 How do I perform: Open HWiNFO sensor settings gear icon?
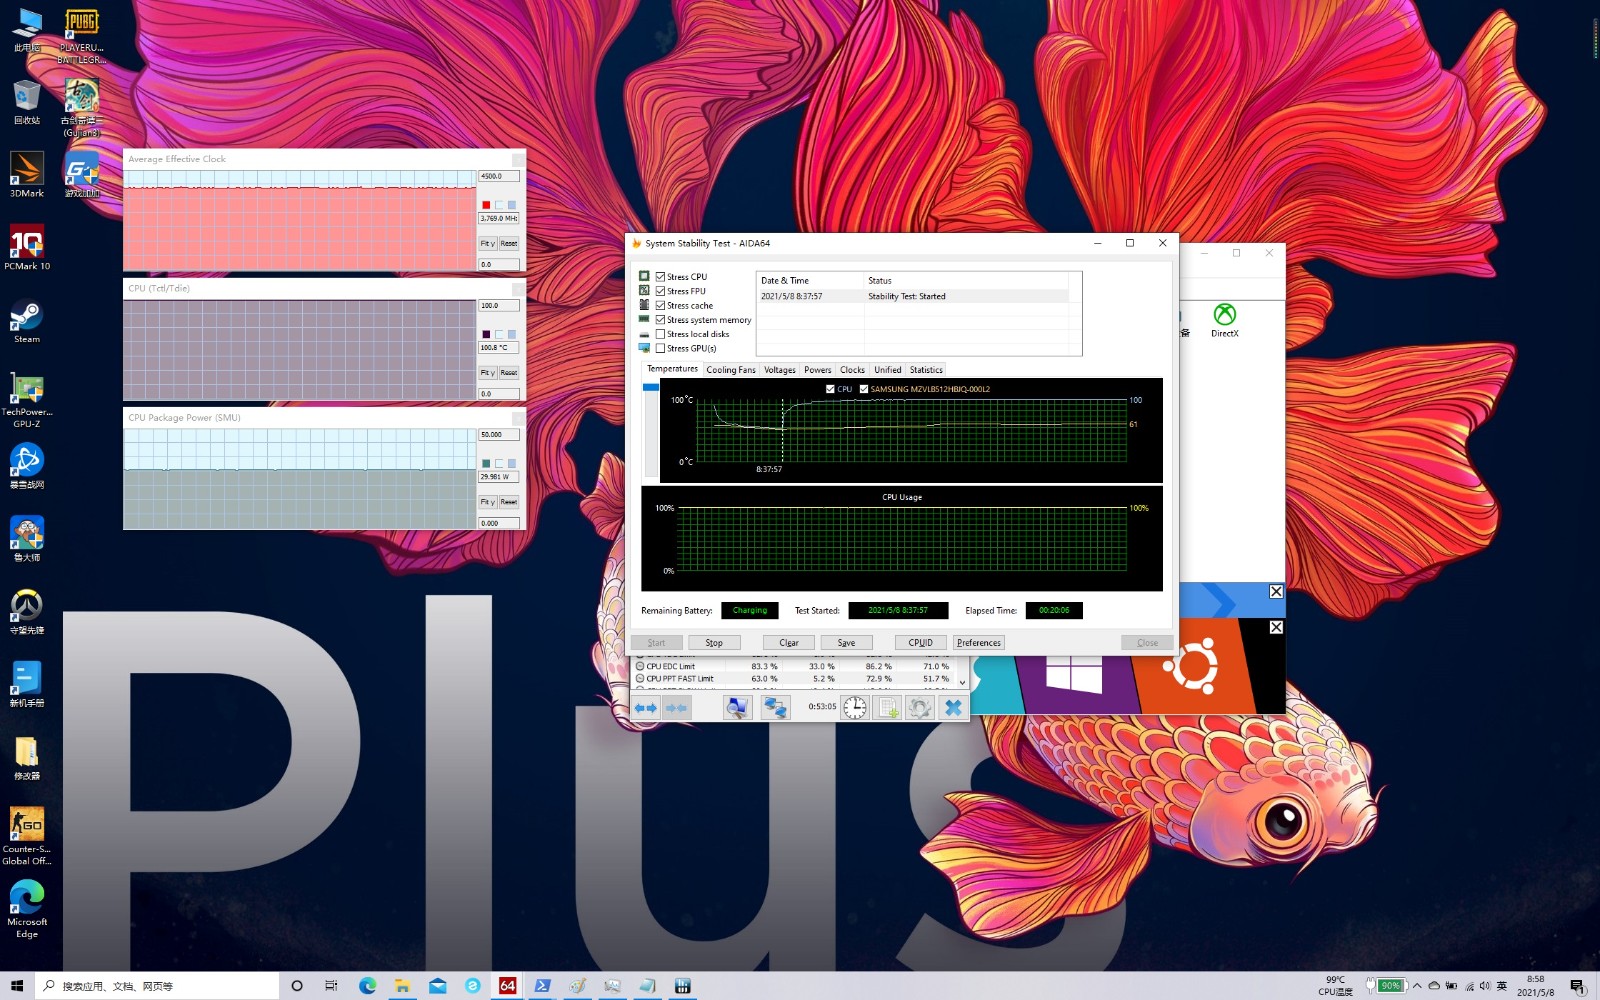920,708
